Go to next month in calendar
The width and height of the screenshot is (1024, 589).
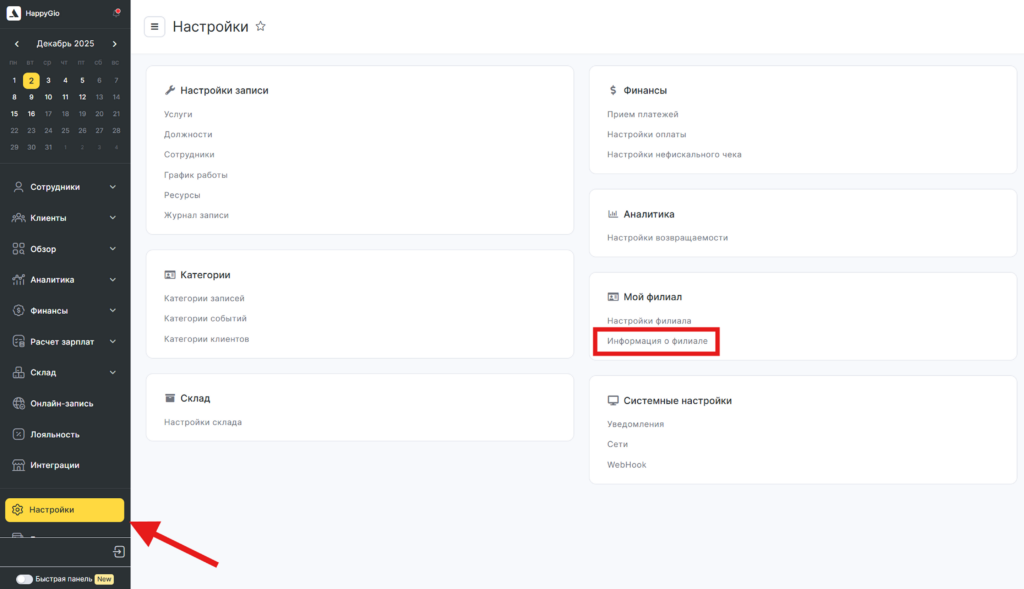(x=115, y=44)
